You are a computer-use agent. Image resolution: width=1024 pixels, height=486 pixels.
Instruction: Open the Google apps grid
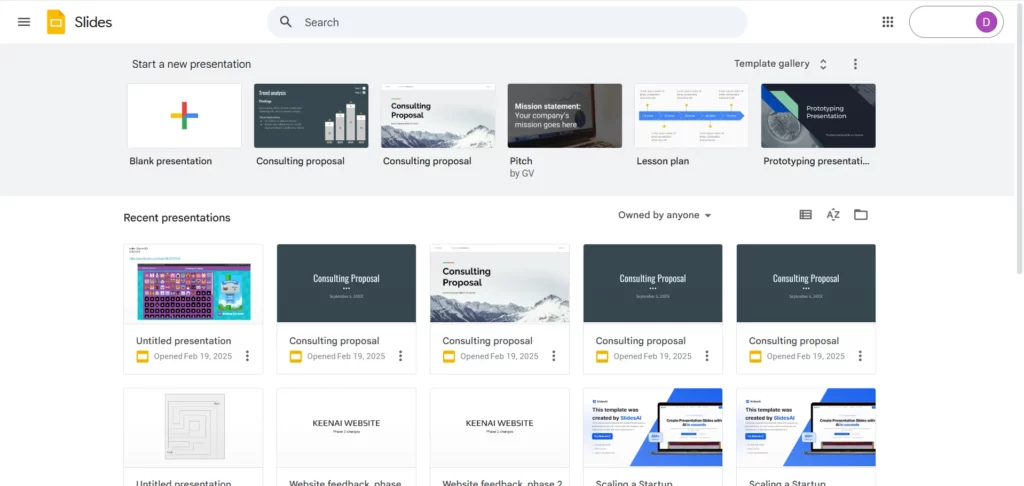point(887,22)
